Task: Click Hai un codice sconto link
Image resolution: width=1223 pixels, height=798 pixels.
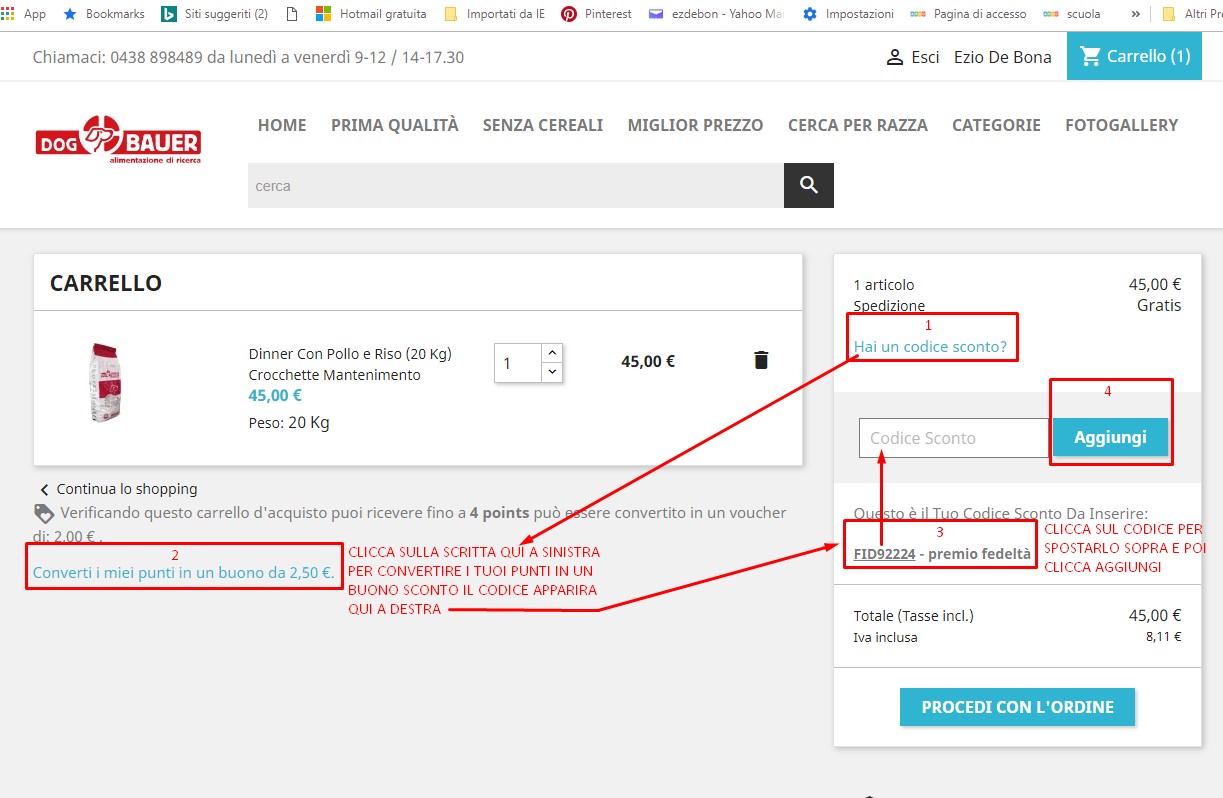Action: pyautogui.click(x=930, y=347)
